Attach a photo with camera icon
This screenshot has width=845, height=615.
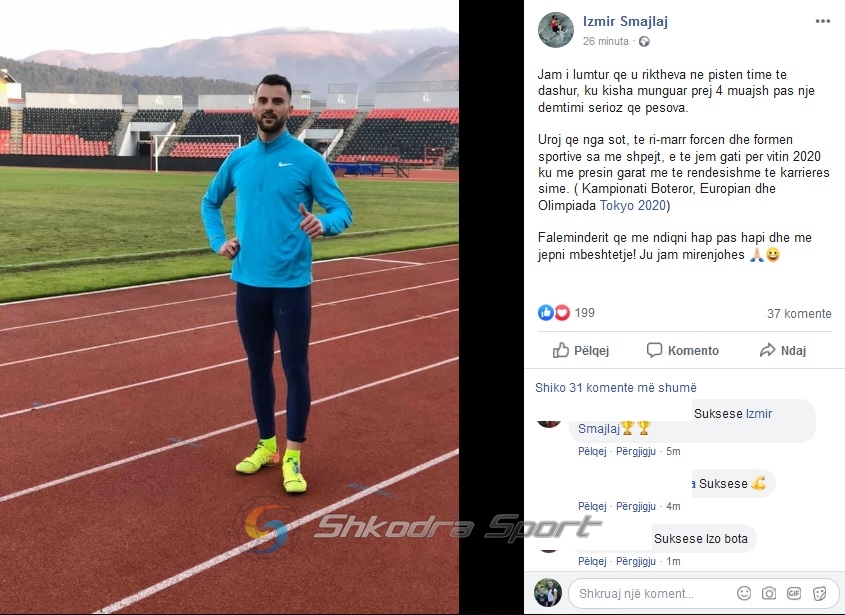point(769,593)
